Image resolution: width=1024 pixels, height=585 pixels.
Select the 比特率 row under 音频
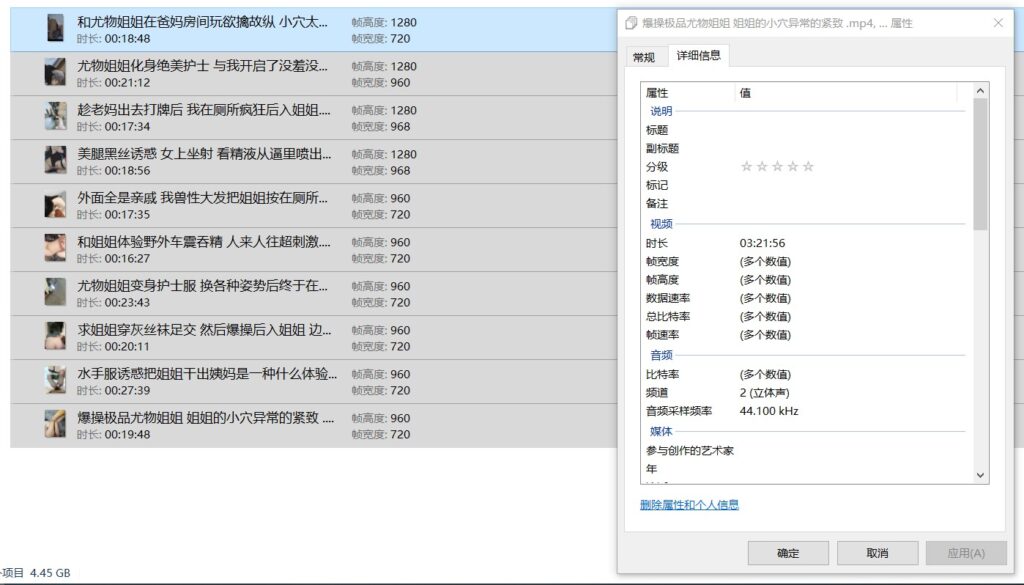click(805, 374)
